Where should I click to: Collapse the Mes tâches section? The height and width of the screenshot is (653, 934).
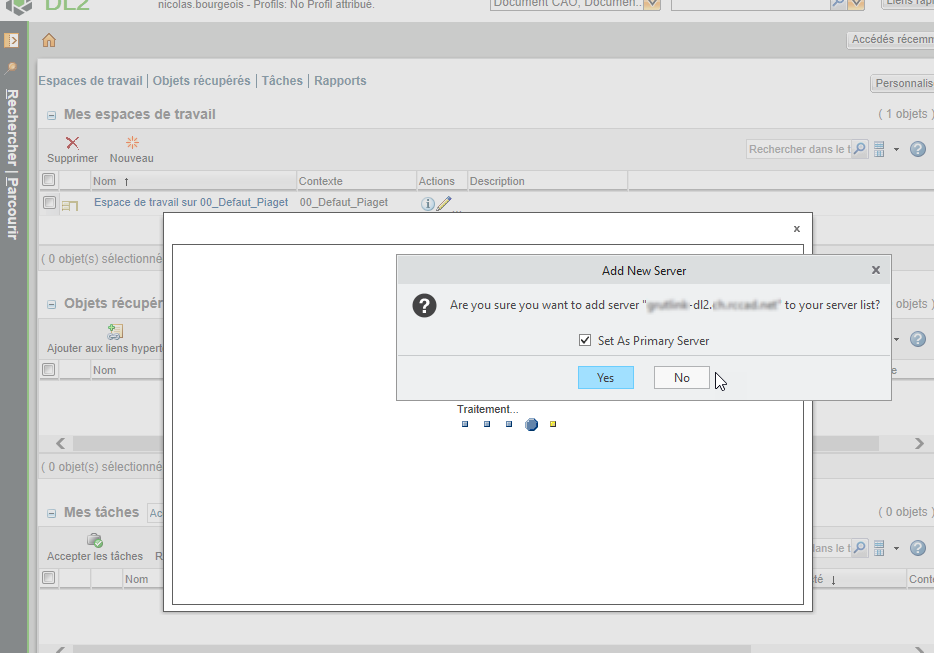tap(50, 511)
